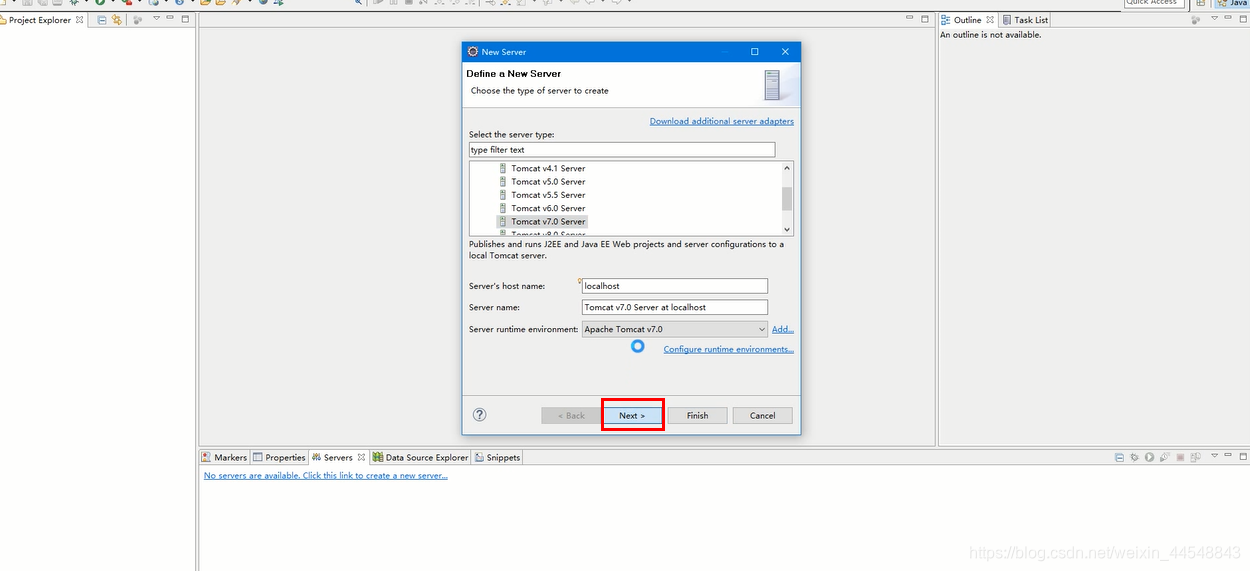Click the Server's host name field
This screenshot has height=571, width=1250.
(x=675, y=286)
